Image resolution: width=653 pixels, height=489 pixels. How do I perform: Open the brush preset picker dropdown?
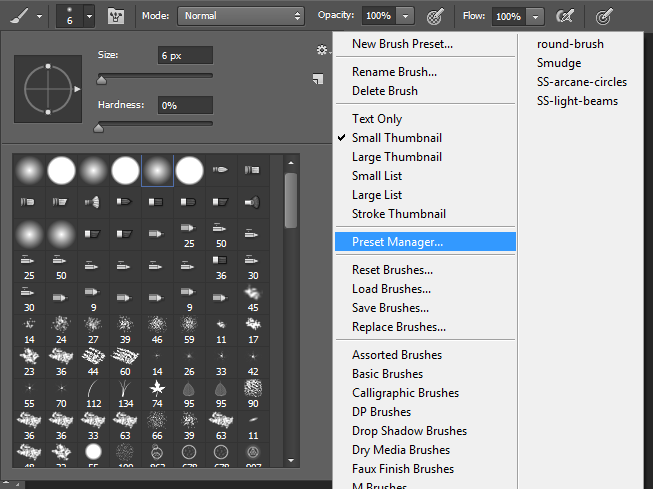click(89, 16)
